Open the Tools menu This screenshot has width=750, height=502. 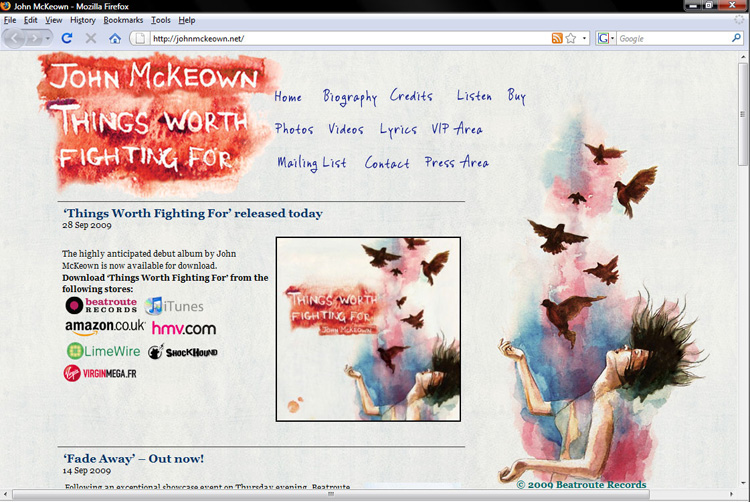tap(161, 20)
